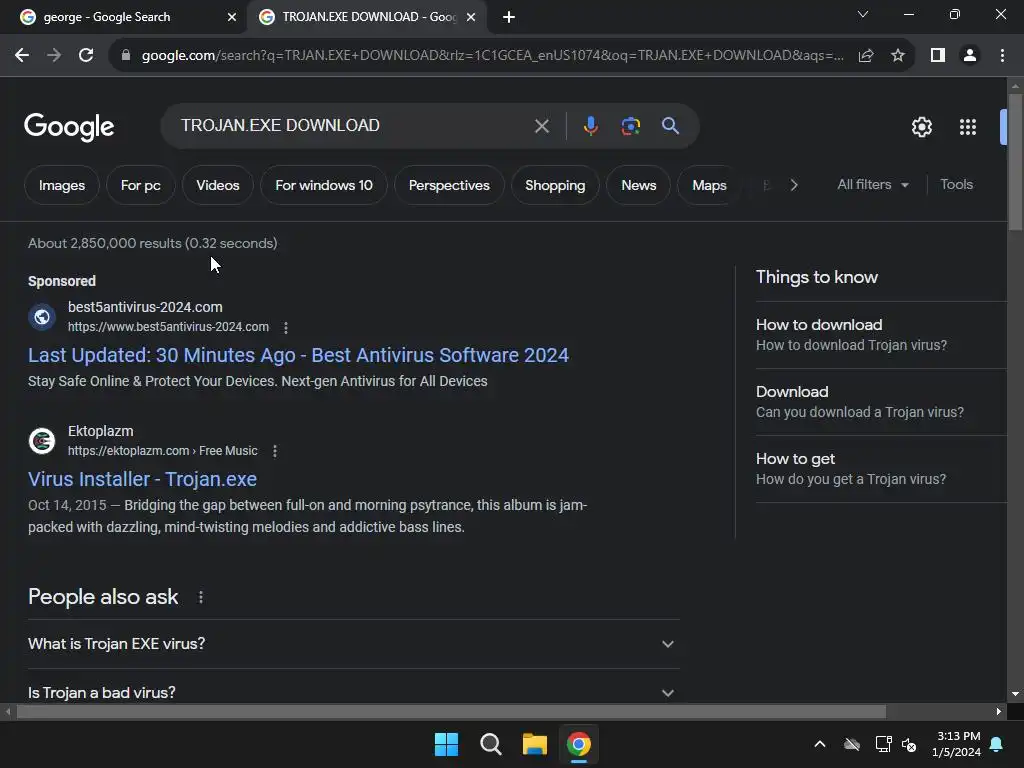Click the browser address bar URL

tap(492, 56)
